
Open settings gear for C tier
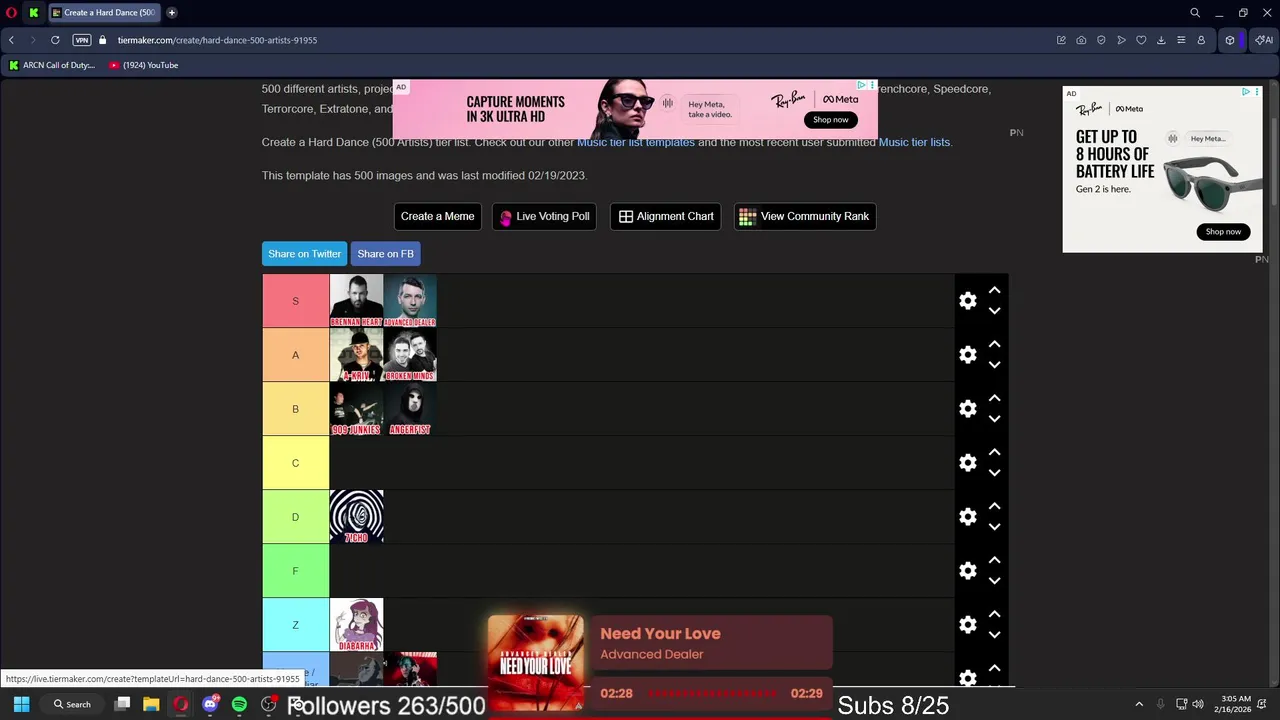click(968, 463)
